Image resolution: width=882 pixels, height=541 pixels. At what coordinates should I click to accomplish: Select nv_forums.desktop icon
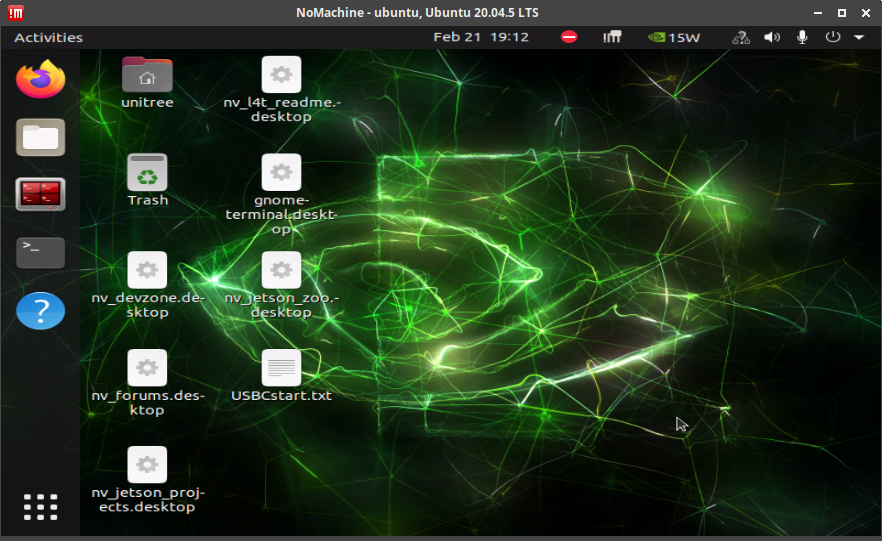coord(147,368)
